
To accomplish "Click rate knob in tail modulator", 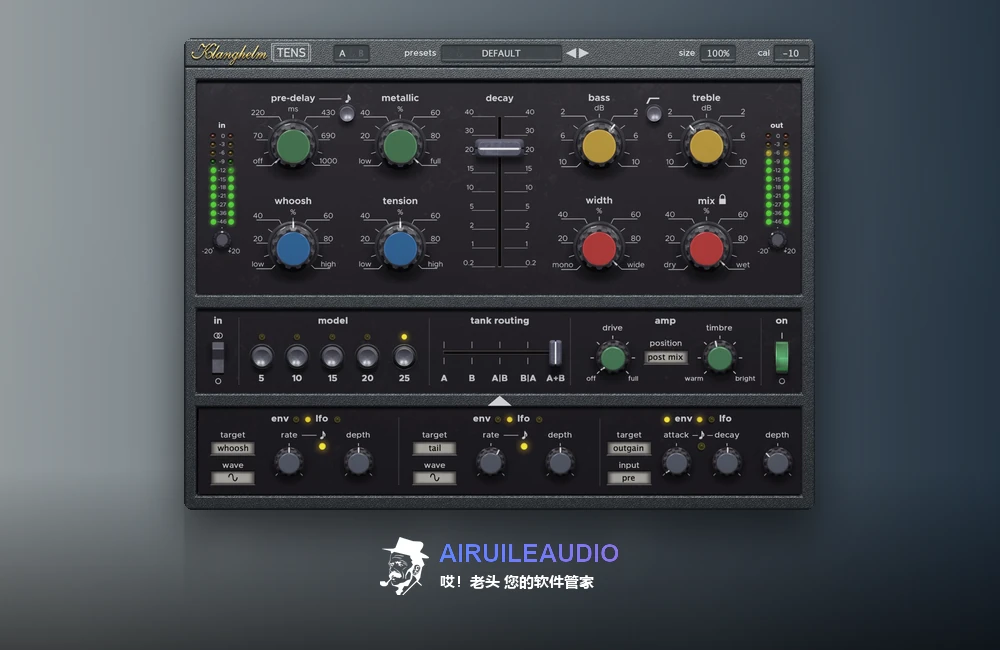I will (x=490, y=462).
